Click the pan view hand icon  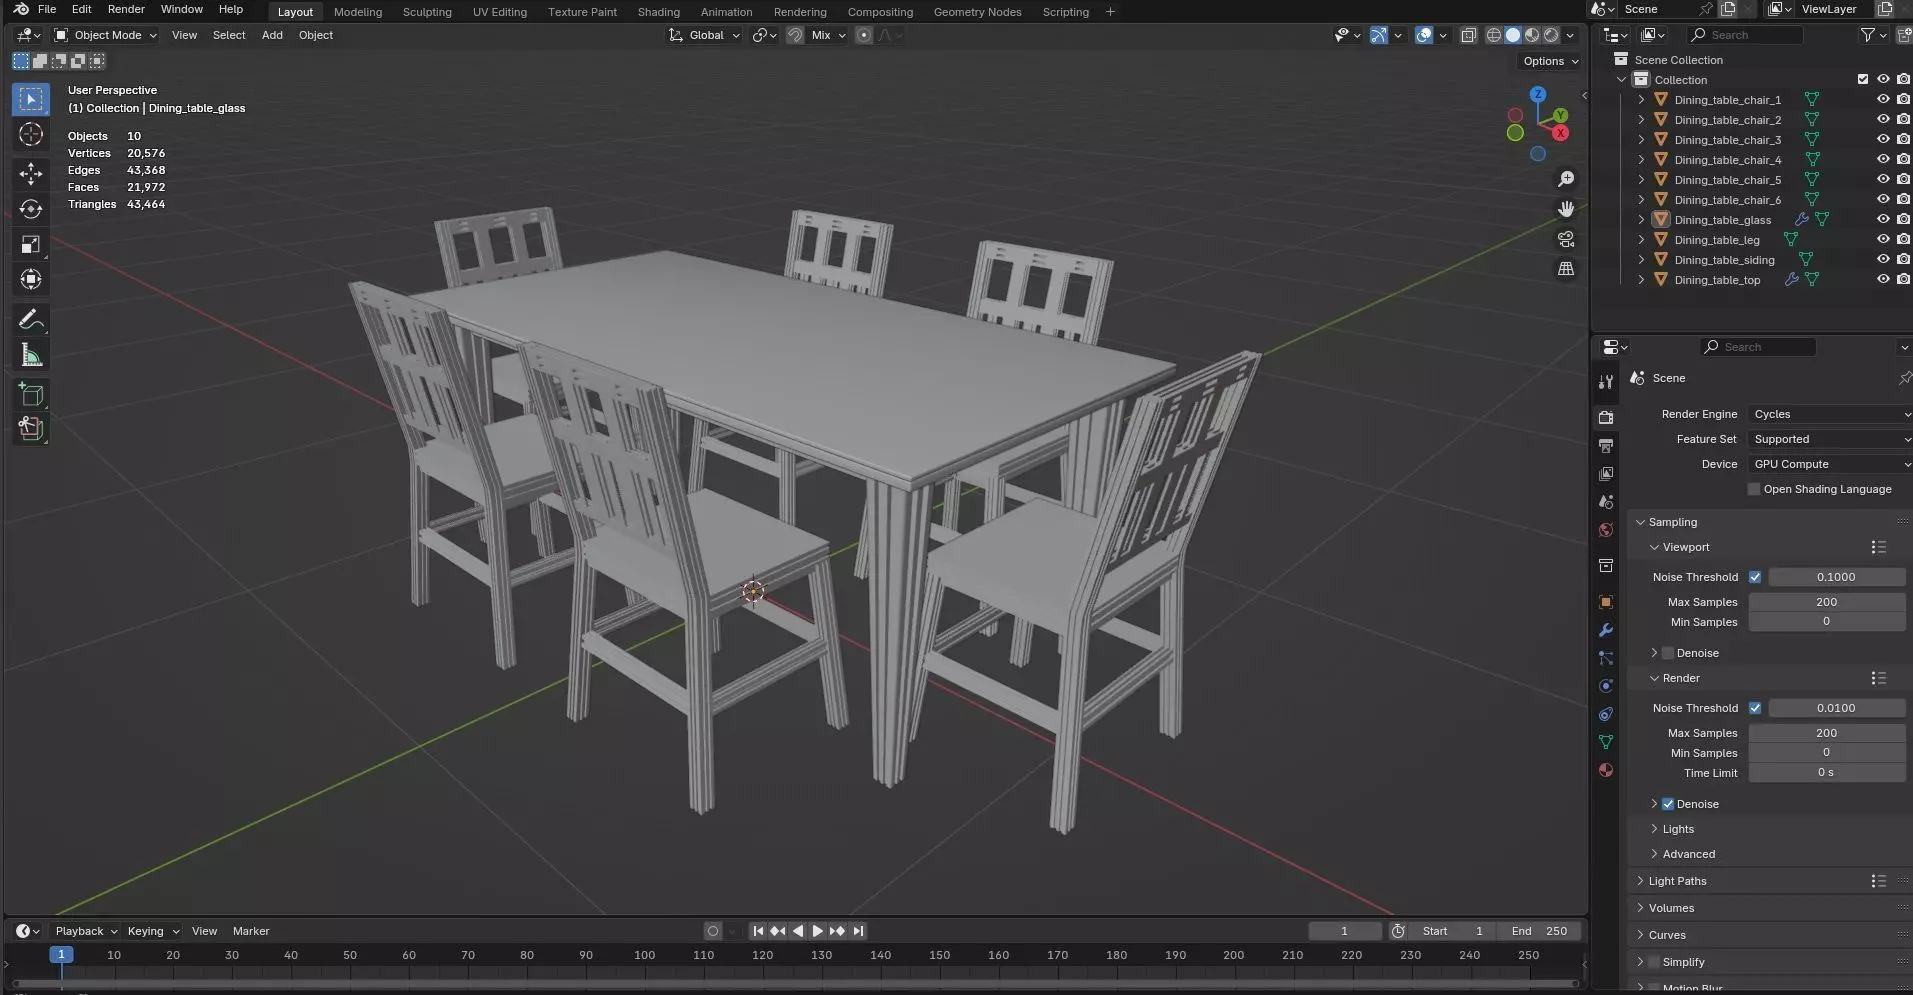tap(1566, 209)
